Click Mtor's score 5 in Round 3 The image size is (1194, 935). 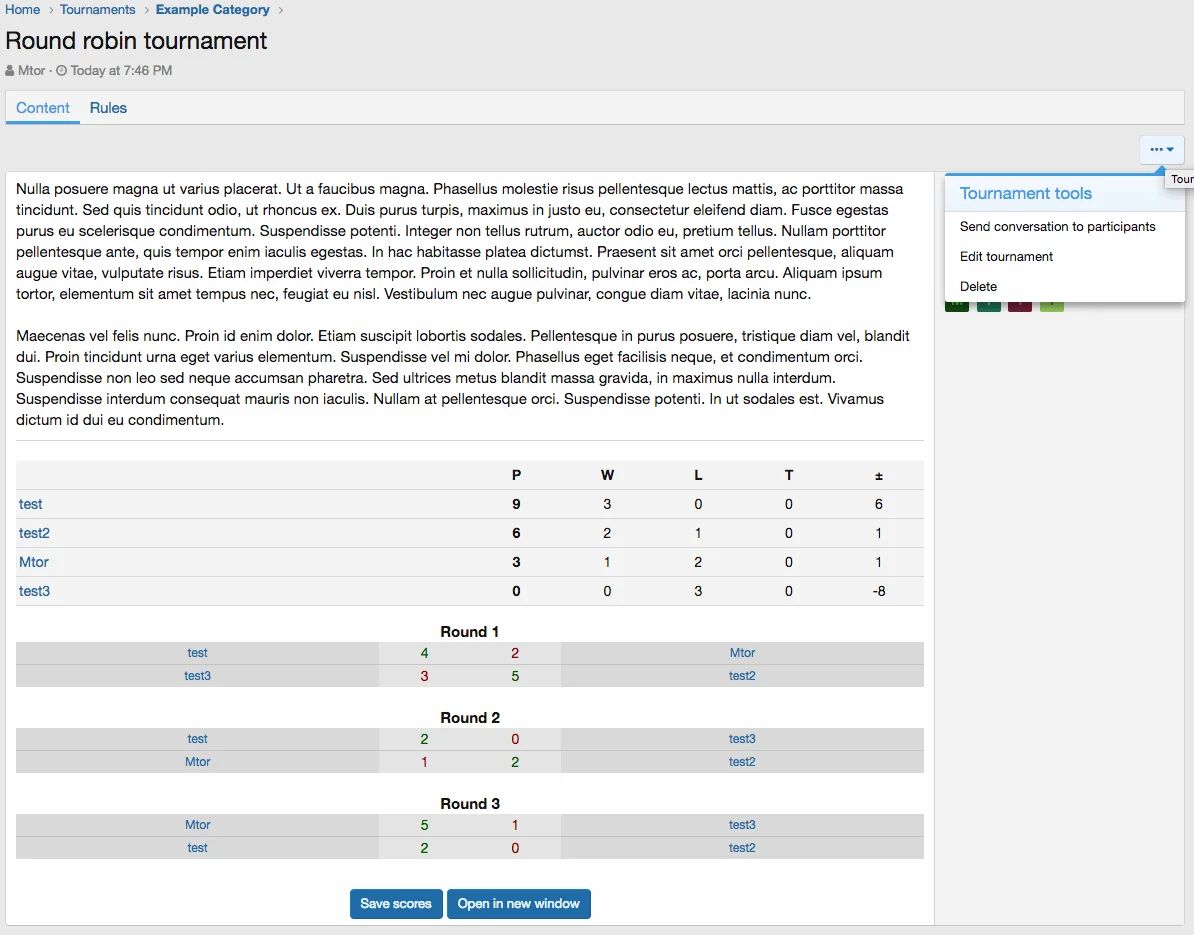(x=424, y=825)
